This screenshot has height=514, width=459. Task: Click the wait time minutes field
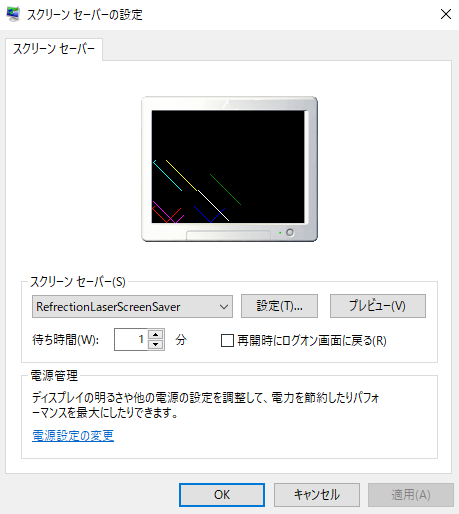[x=131, y=340]
